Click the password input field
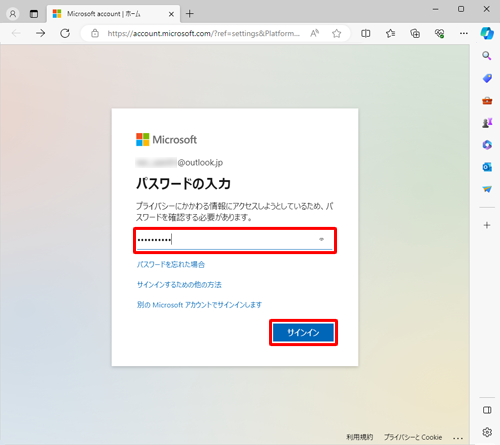 coord(235,240)
